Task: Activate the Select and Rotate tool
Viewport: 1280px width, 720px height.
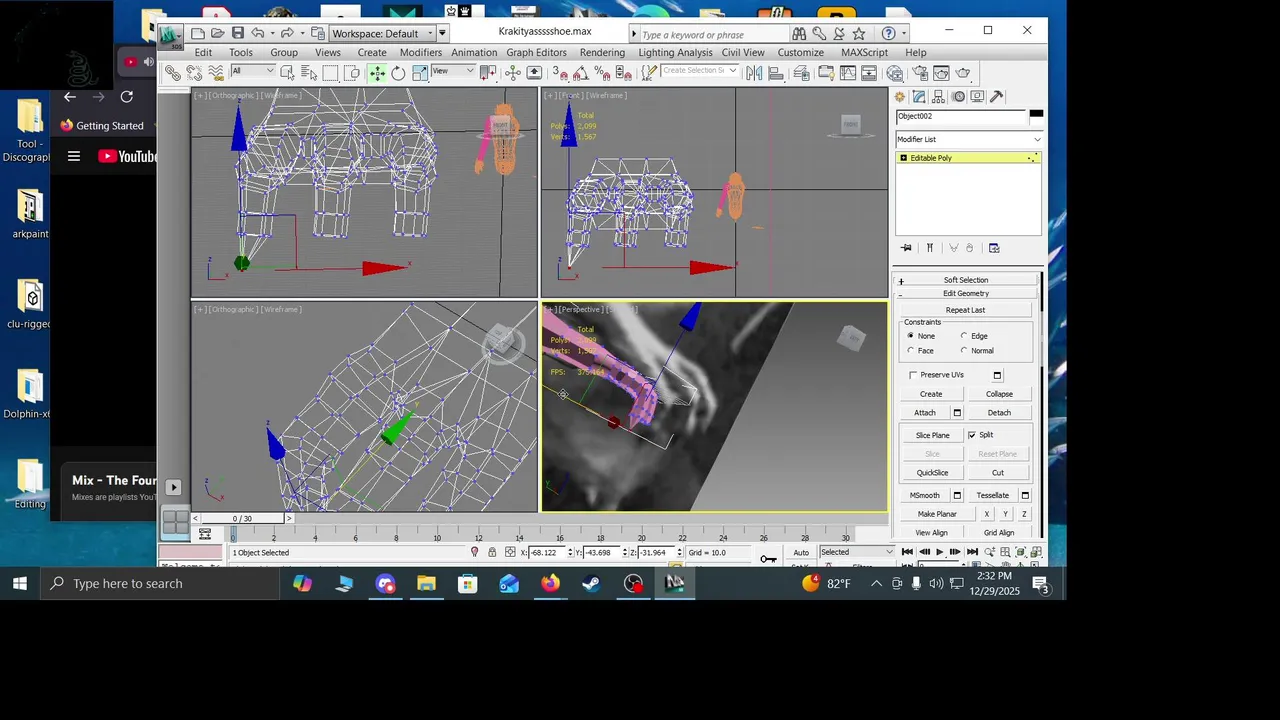Action: [398, 73]
